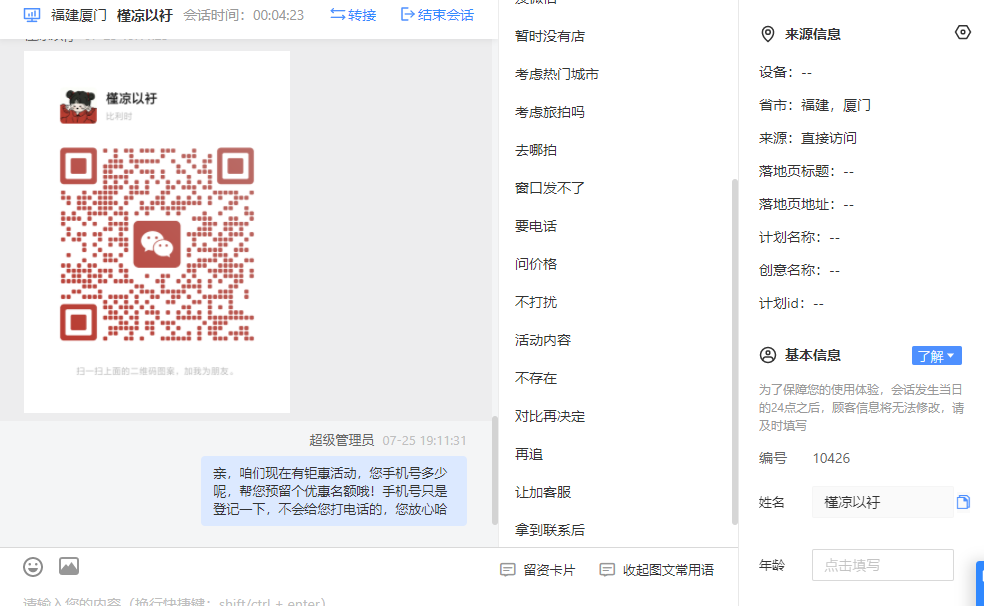Viewport: 984px width, 606px height.
Task: Select the quick phrase 让加客服
Action: coord(543,492)
